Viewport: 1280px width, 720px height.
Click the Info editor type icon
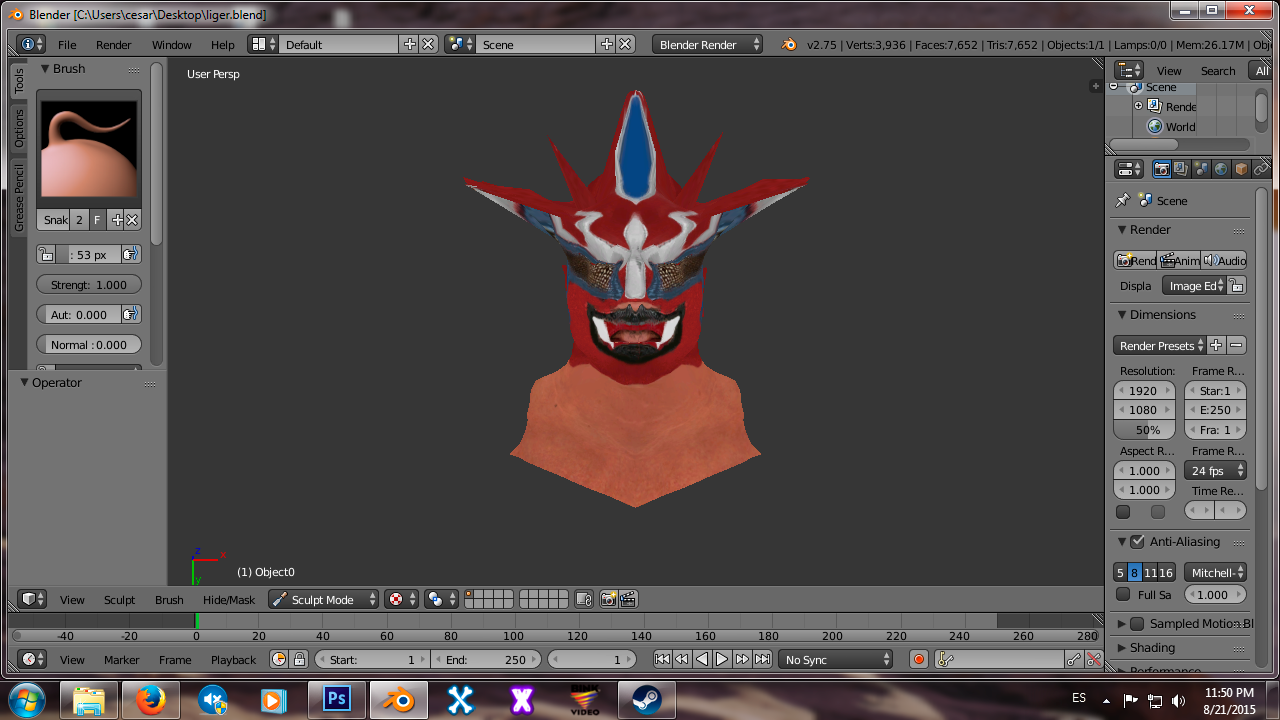[x=32, y=44]
